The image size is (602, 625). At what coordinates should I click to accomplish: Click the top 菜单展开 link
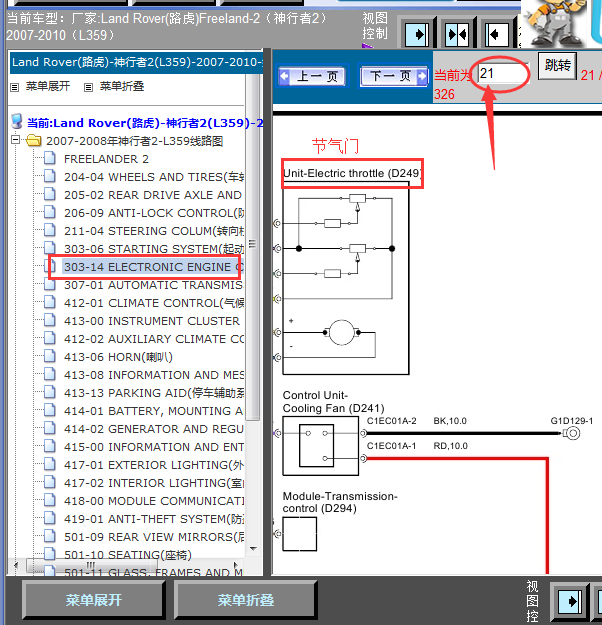(48, 86)
